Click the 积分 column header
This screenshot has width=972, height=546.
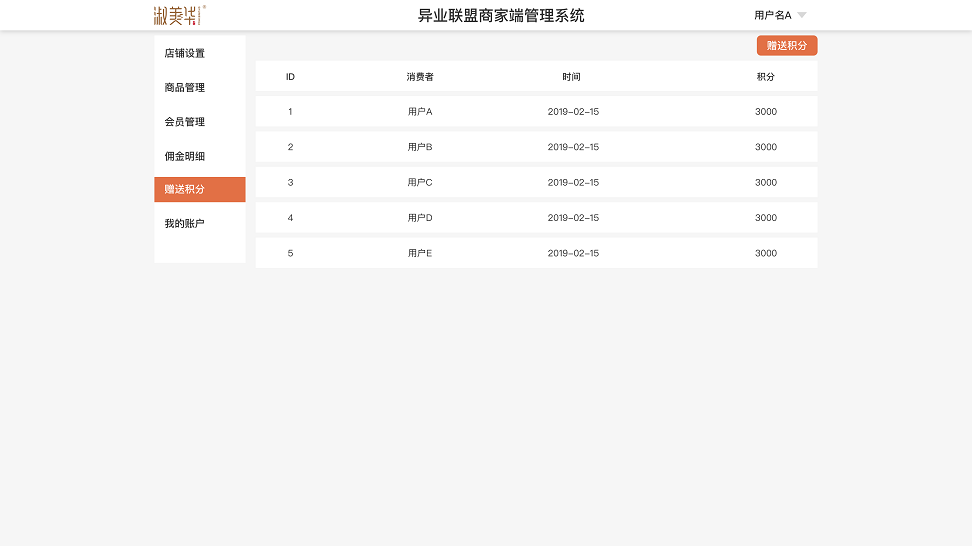tap(765, 77)
